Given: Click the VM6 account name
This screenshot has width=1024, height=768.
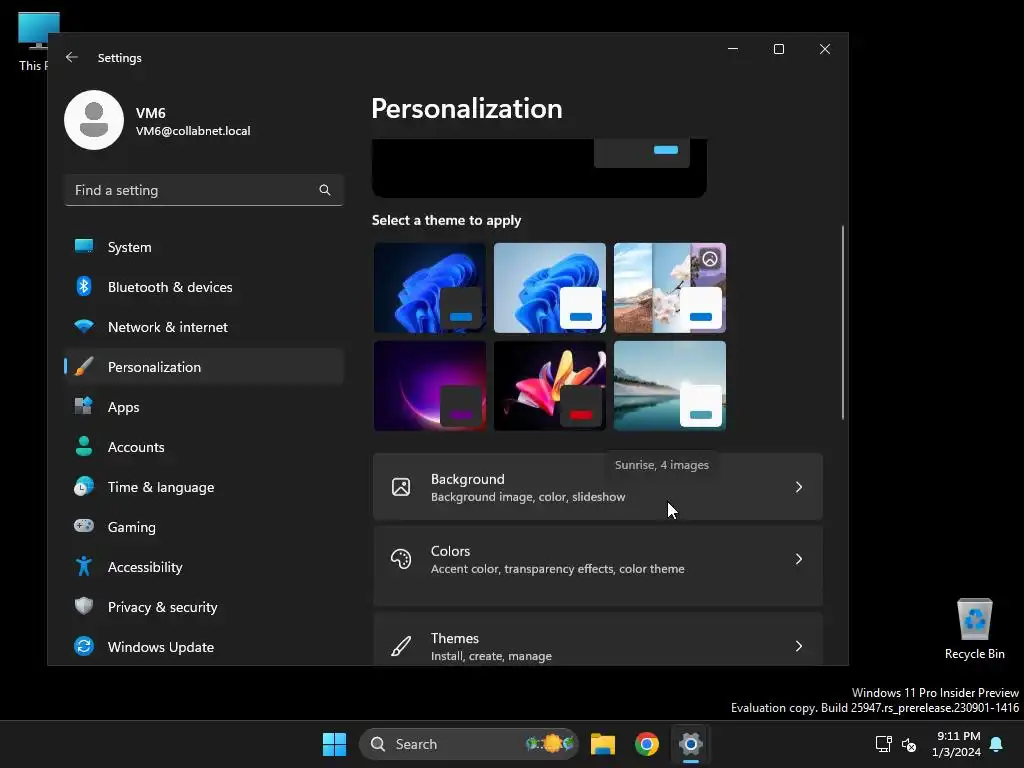Looking at the screenshot, I should coord(150,112).
